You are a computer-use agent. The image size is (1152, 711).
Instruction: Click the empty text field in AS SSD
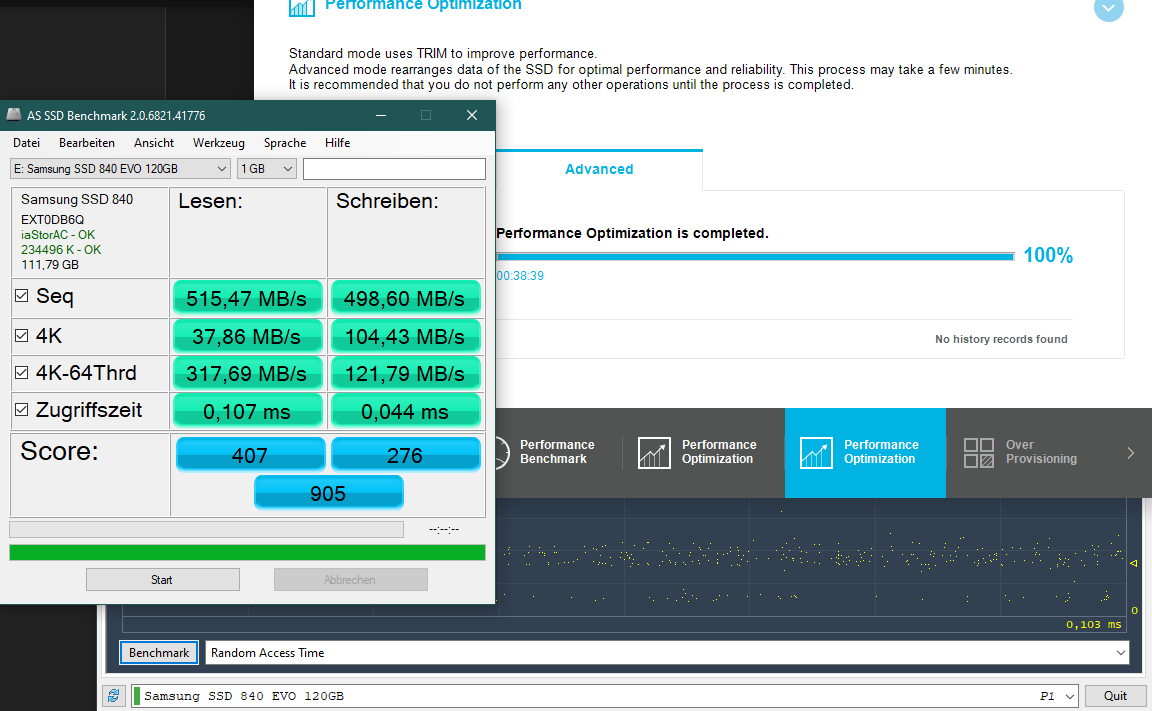(x=394, y=169)
